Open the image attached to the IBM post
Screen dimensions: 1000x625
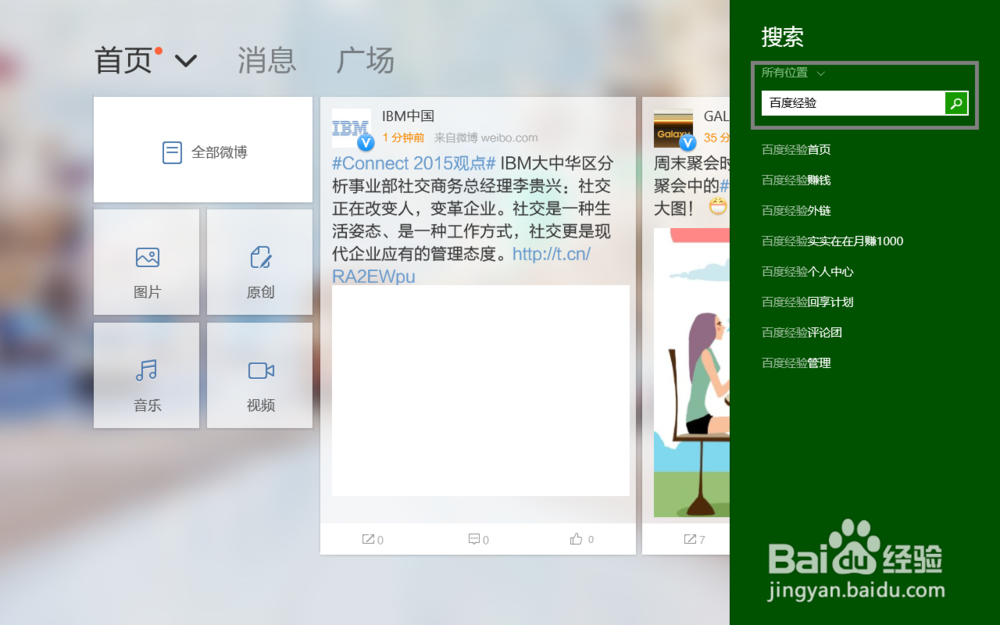[x=480, y=390]
